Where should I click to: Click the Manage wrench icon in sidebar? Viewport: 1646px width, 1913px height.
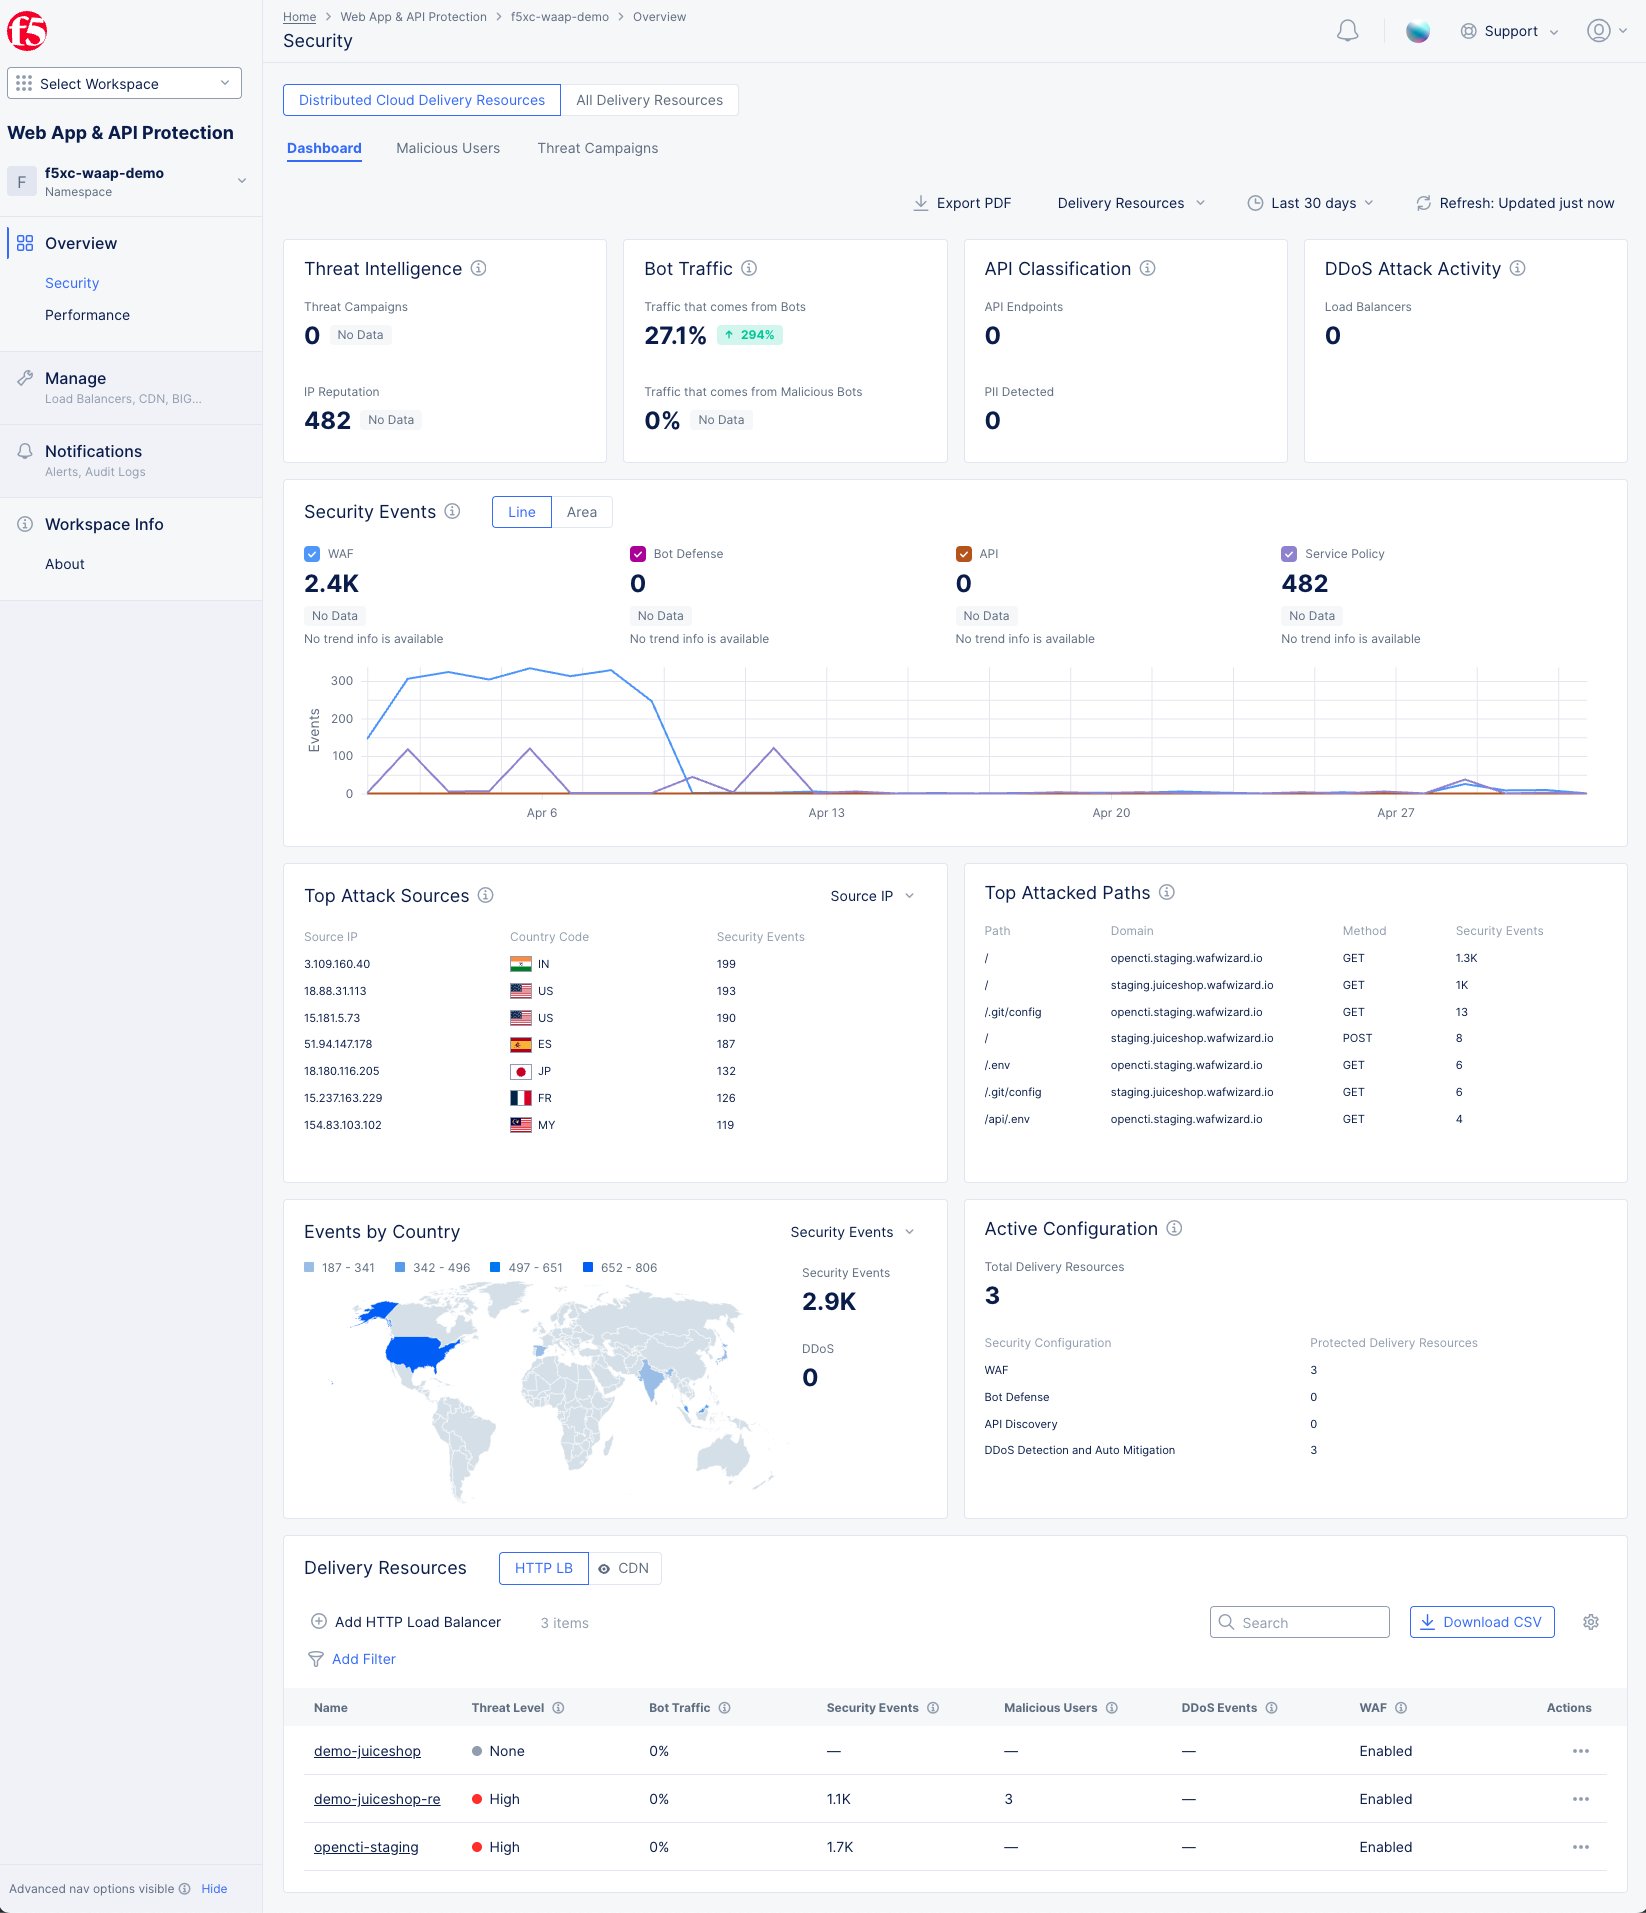[x=26, y=377]
